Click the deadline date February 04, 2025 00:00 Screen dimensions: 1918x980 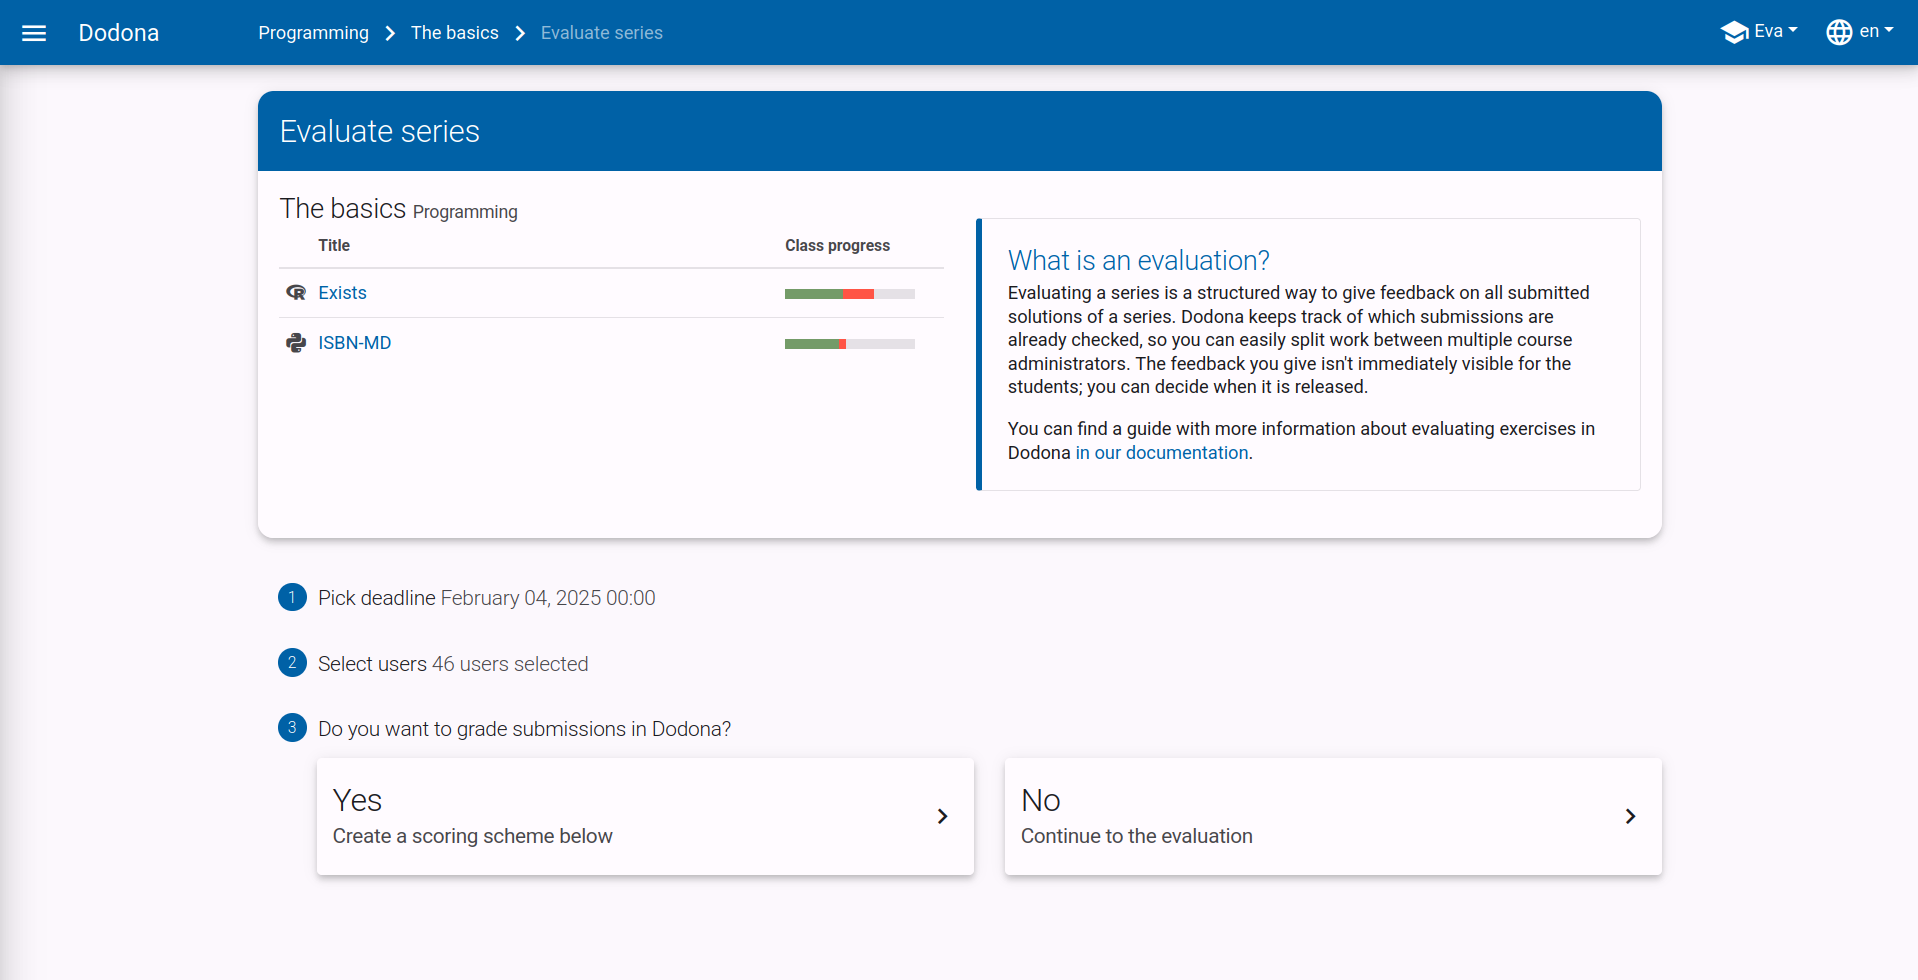[548, 598]
